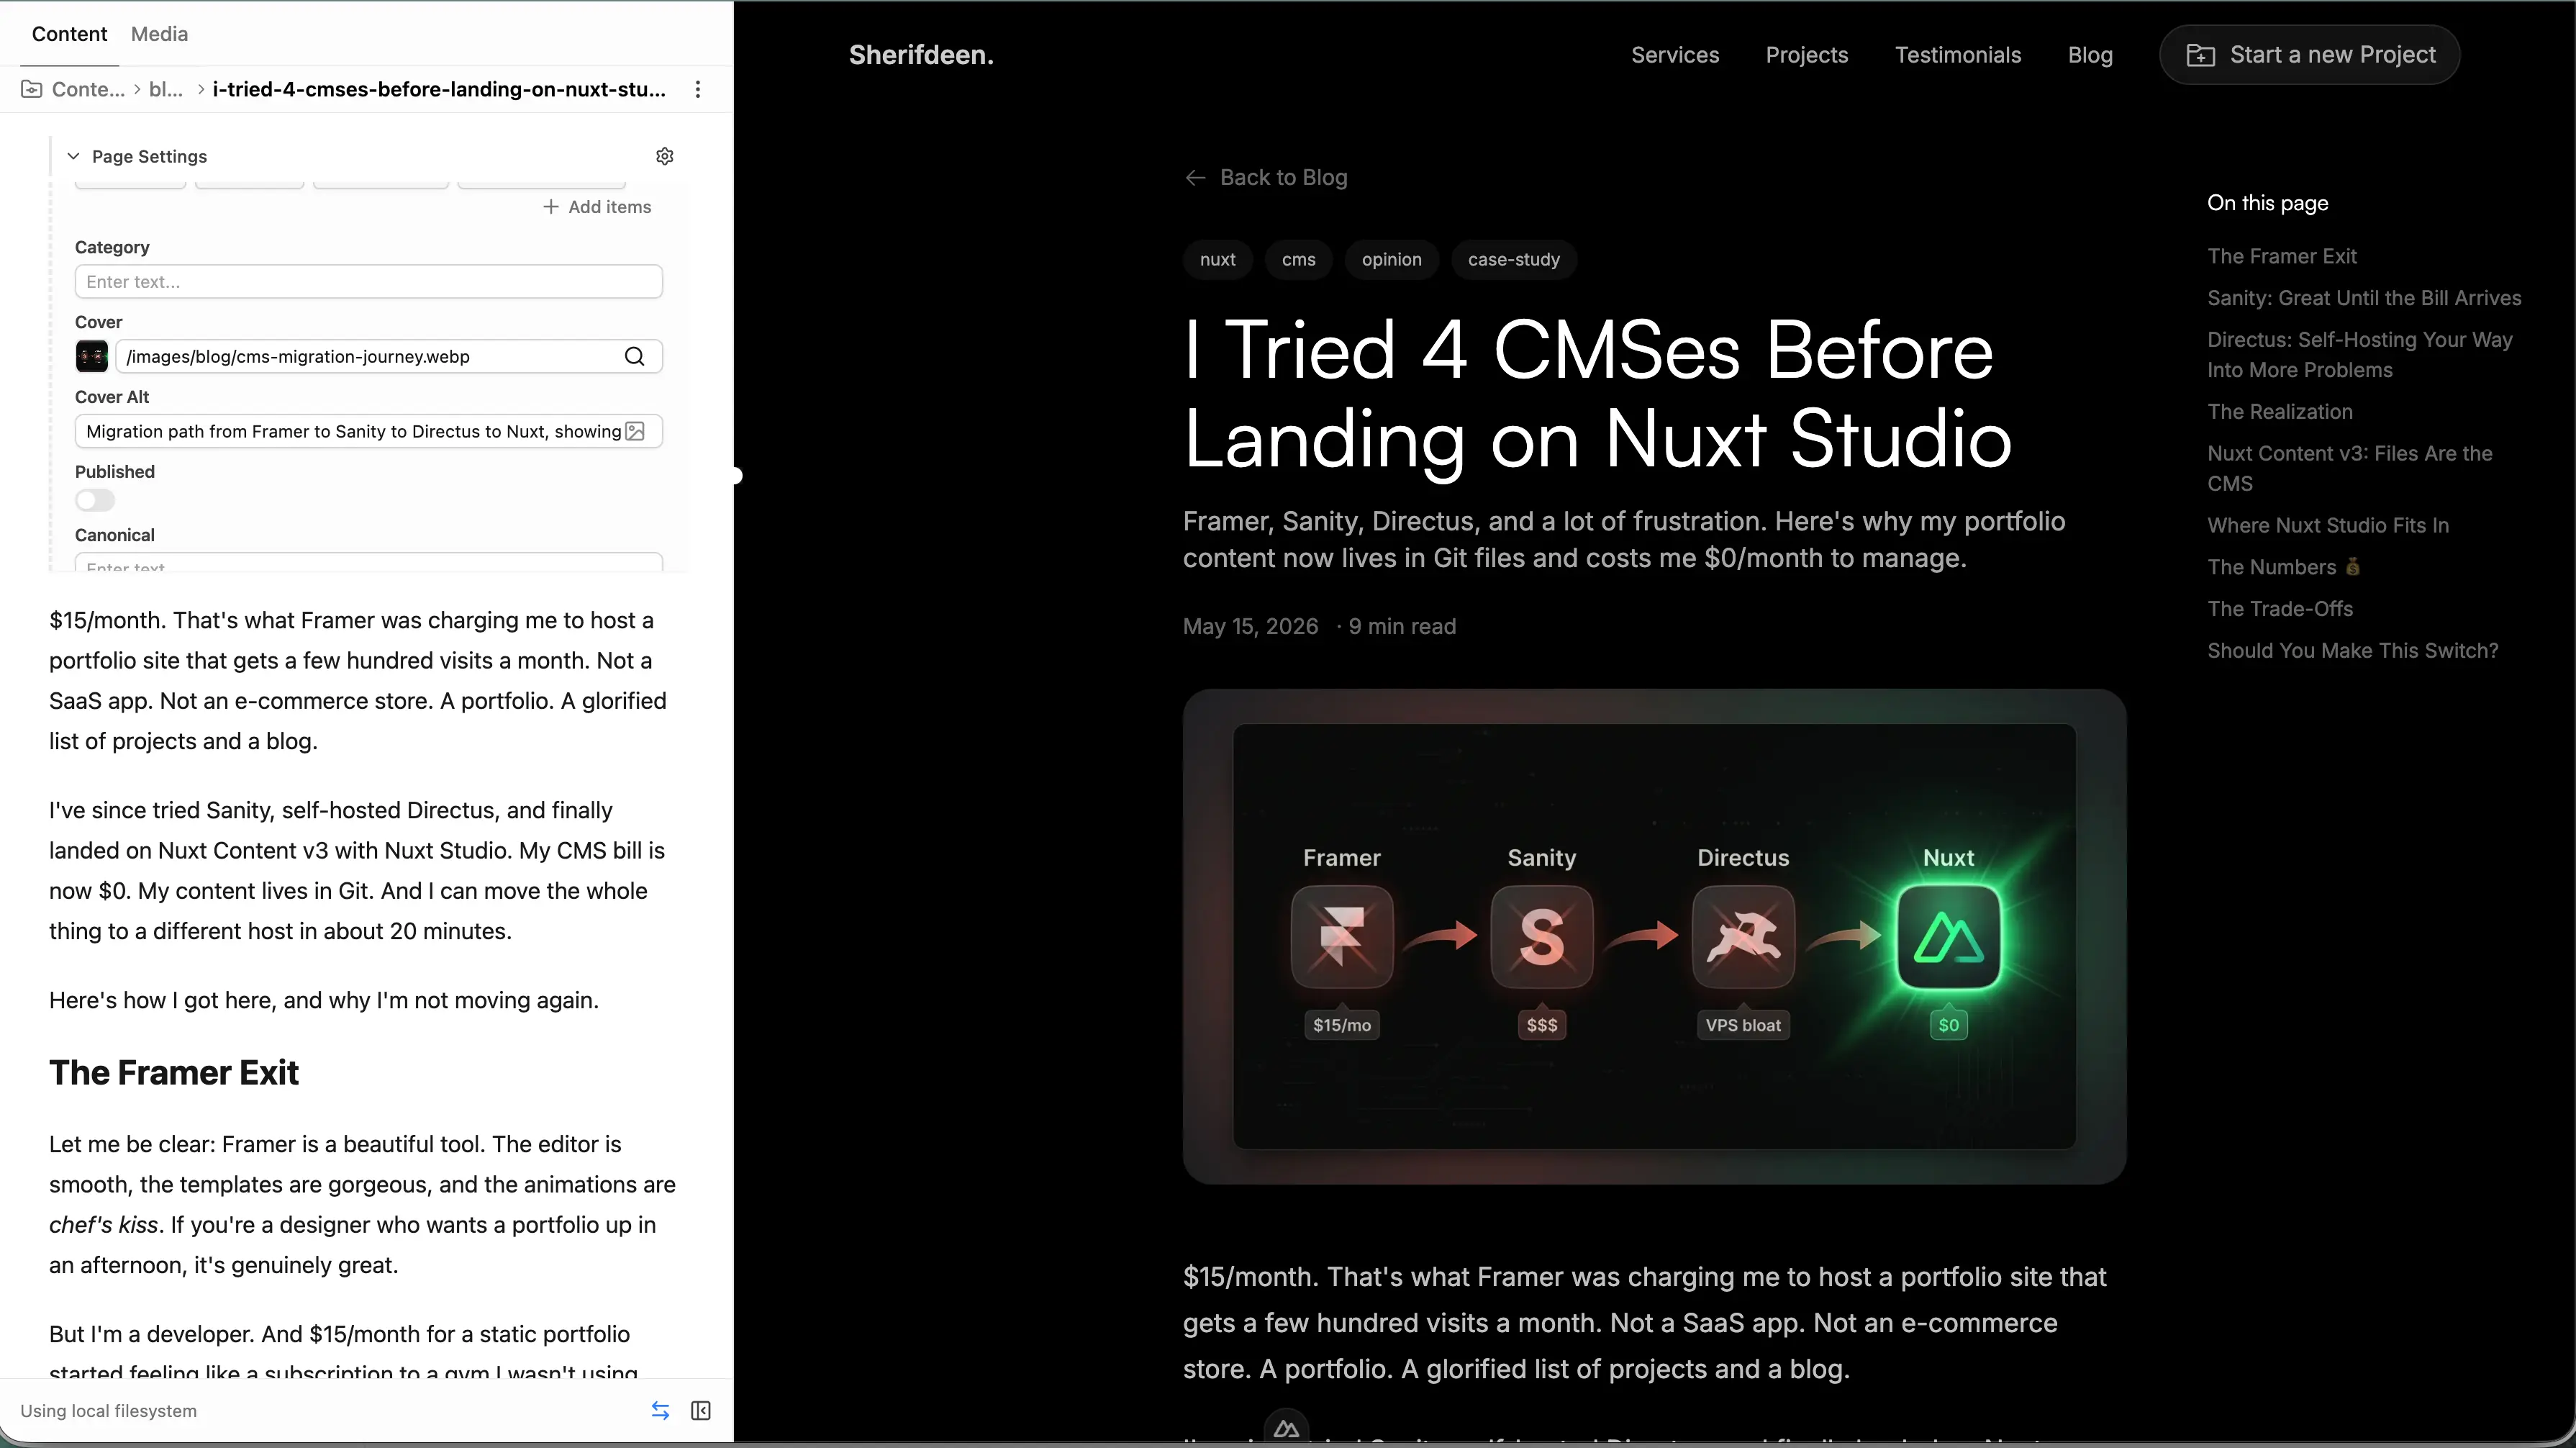Toggle the Published switch
2576x1448 pixels.
coord(95,500)
